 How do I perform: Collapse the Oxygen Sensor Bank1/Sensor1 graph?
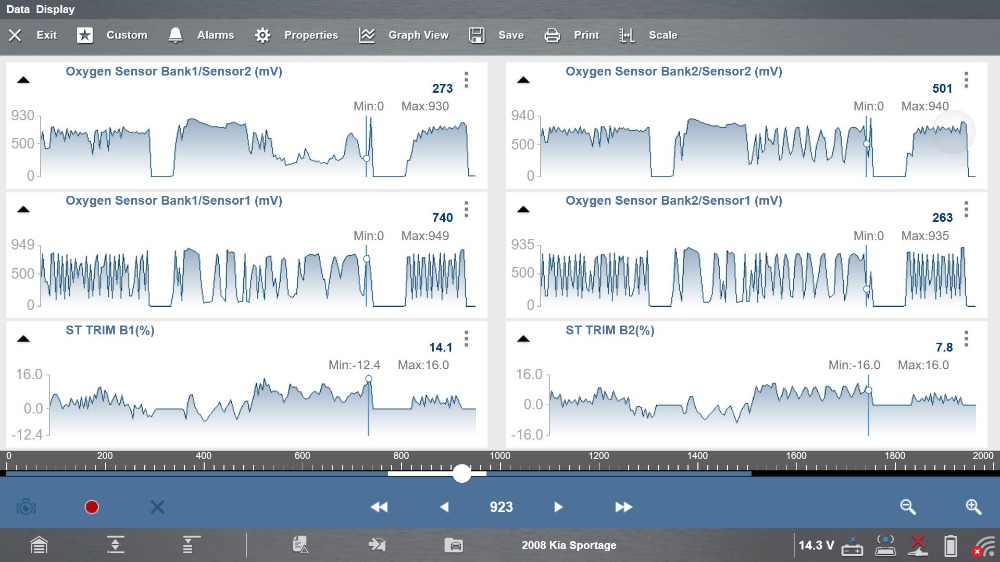click(x=24, y=209)
